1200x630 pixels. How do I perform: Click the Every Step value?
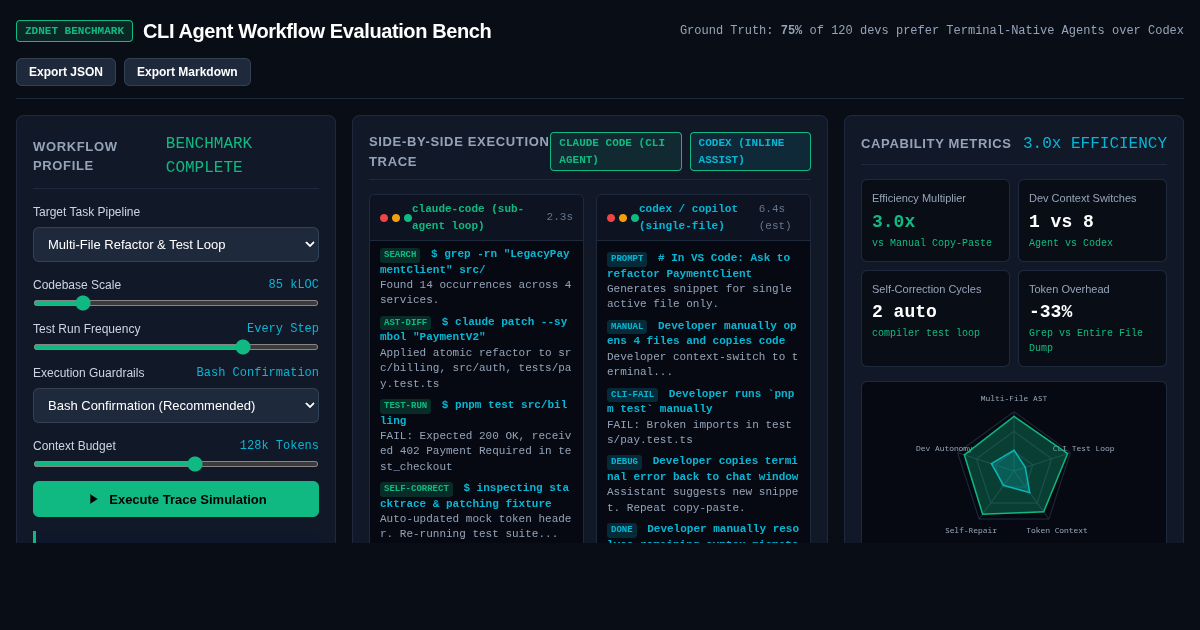pyautogui.click(x=283, y=329)
